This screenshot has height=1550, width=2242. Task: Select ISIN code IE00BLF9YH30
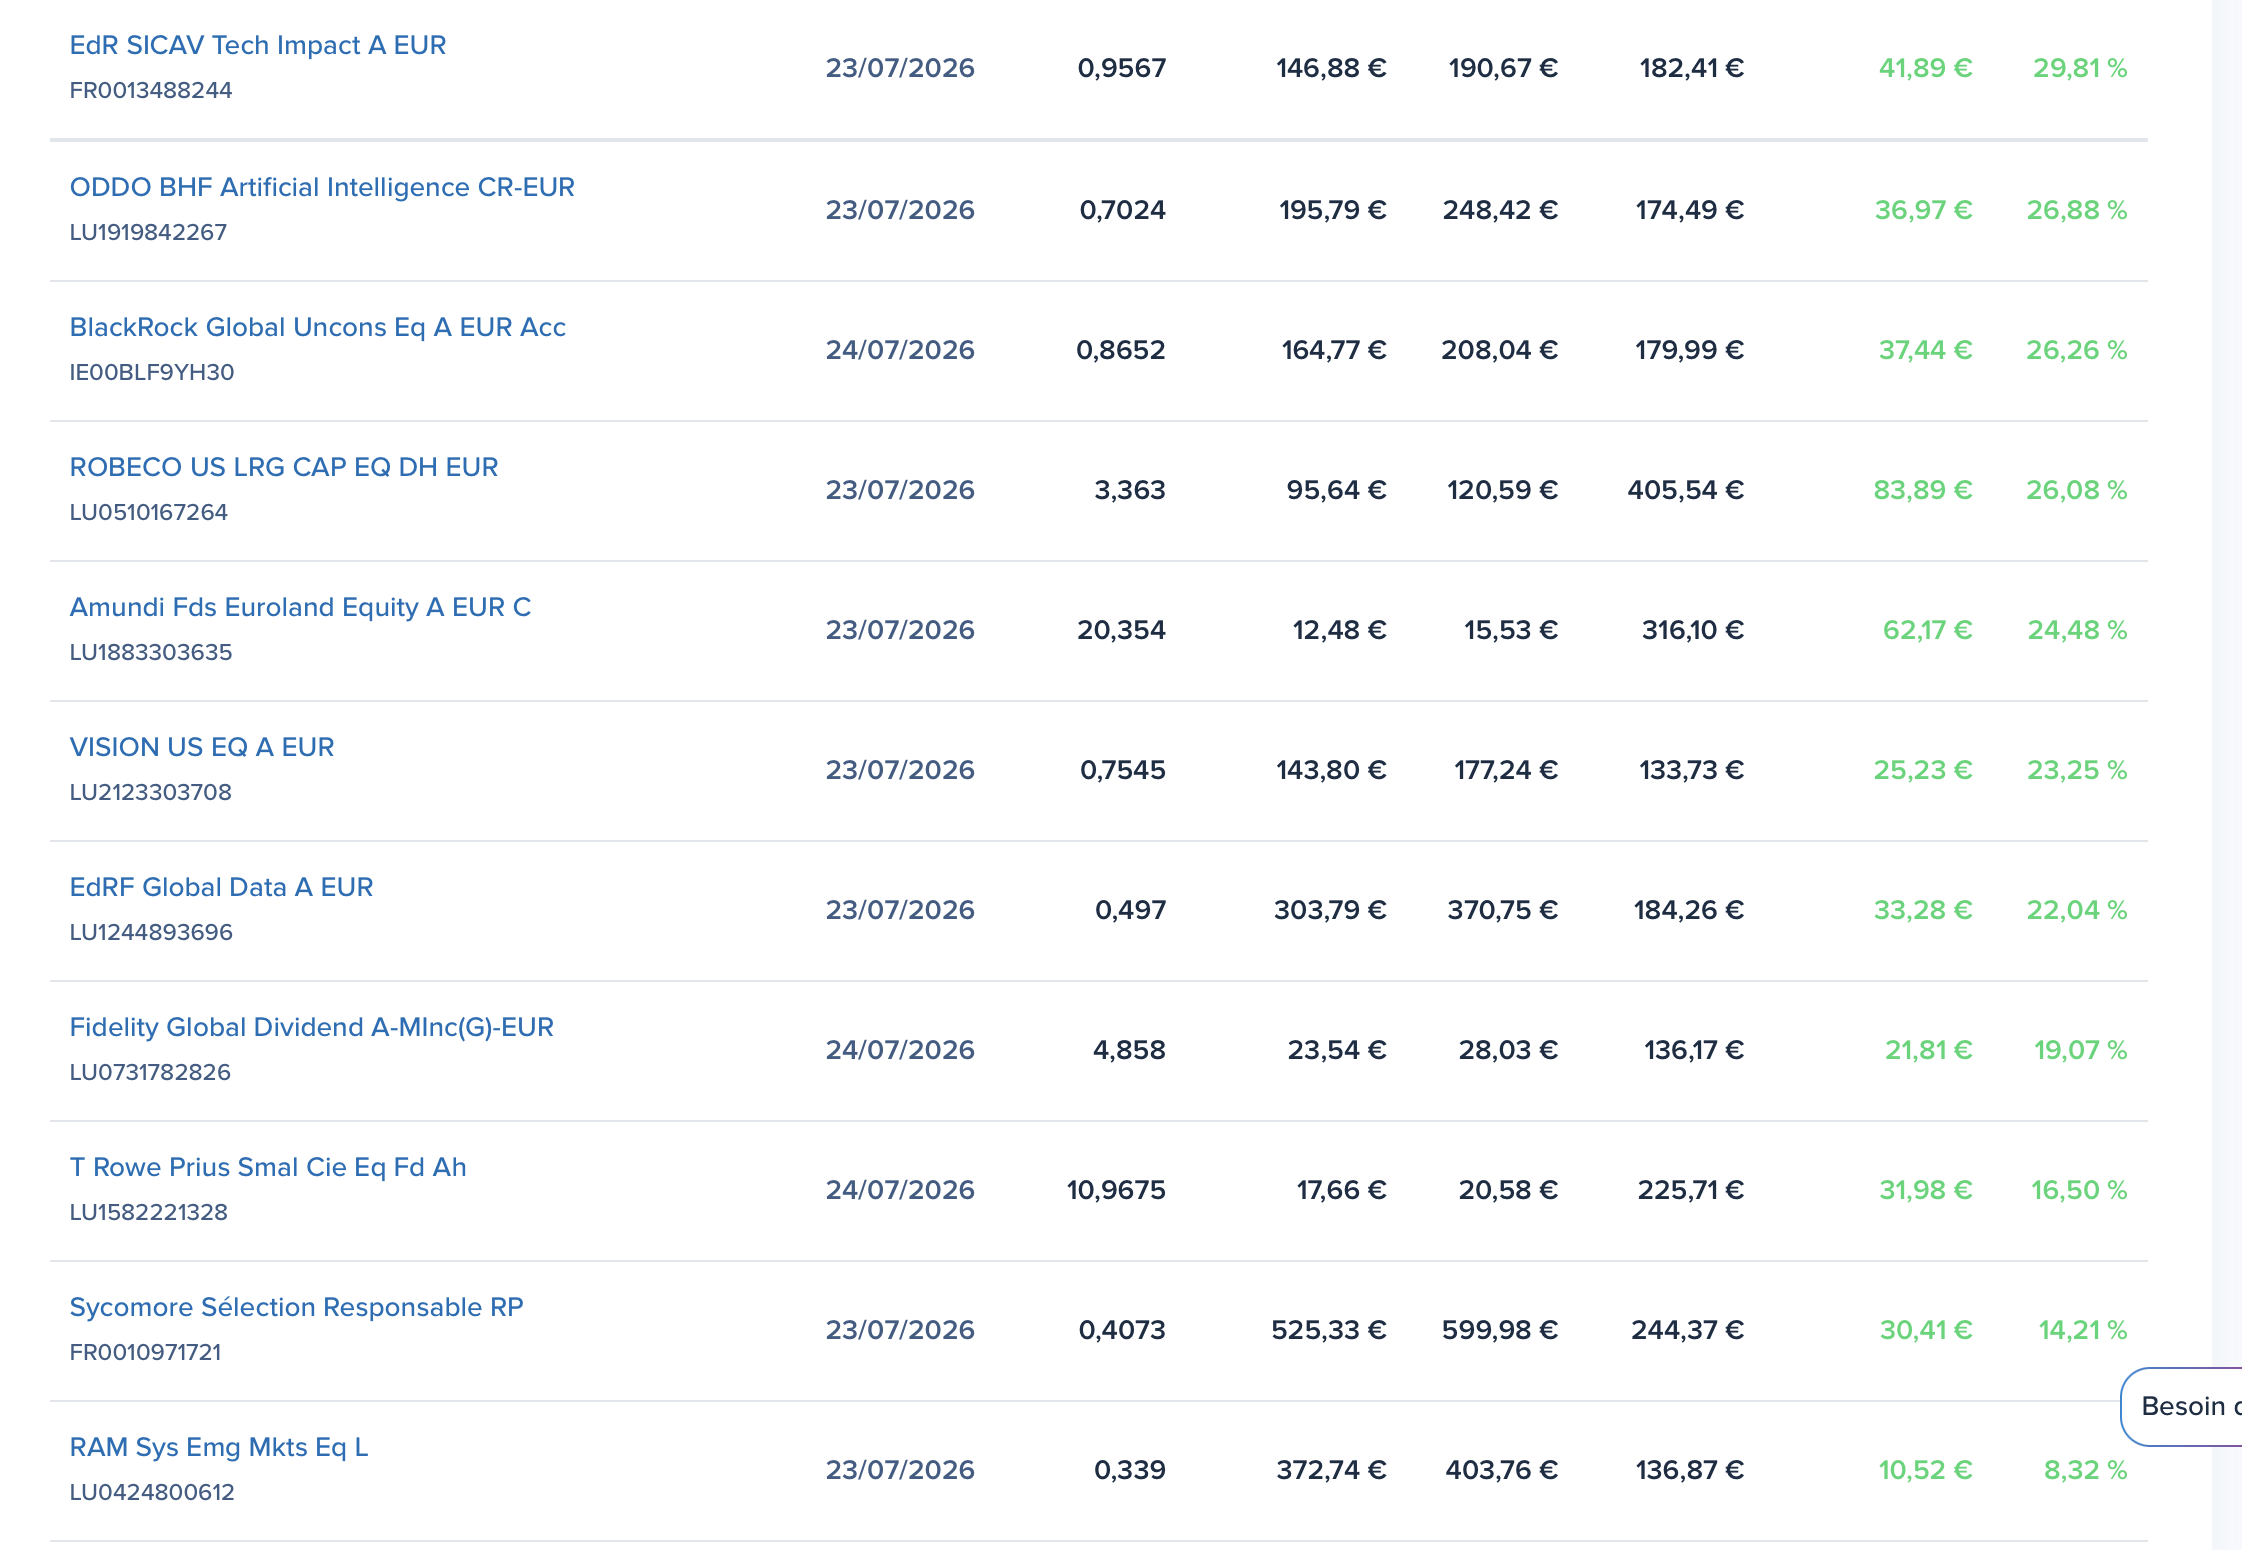click(x=152, y=372)
